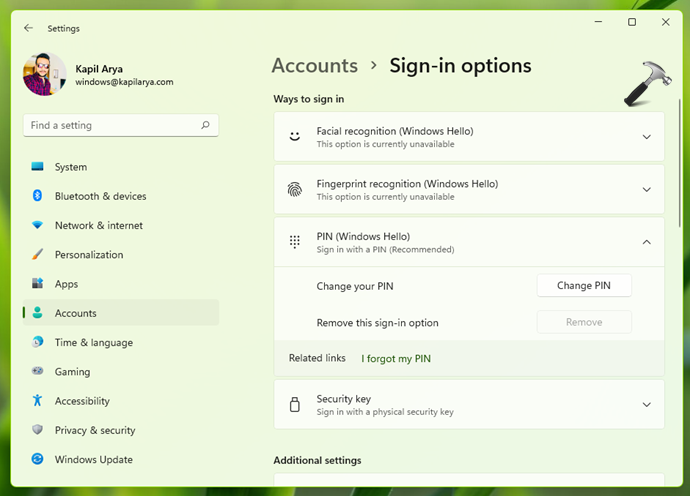Viewport: 690px width, 497px height.
Task: Select Time & language in sidebar
Action: (x=93, y=342)
